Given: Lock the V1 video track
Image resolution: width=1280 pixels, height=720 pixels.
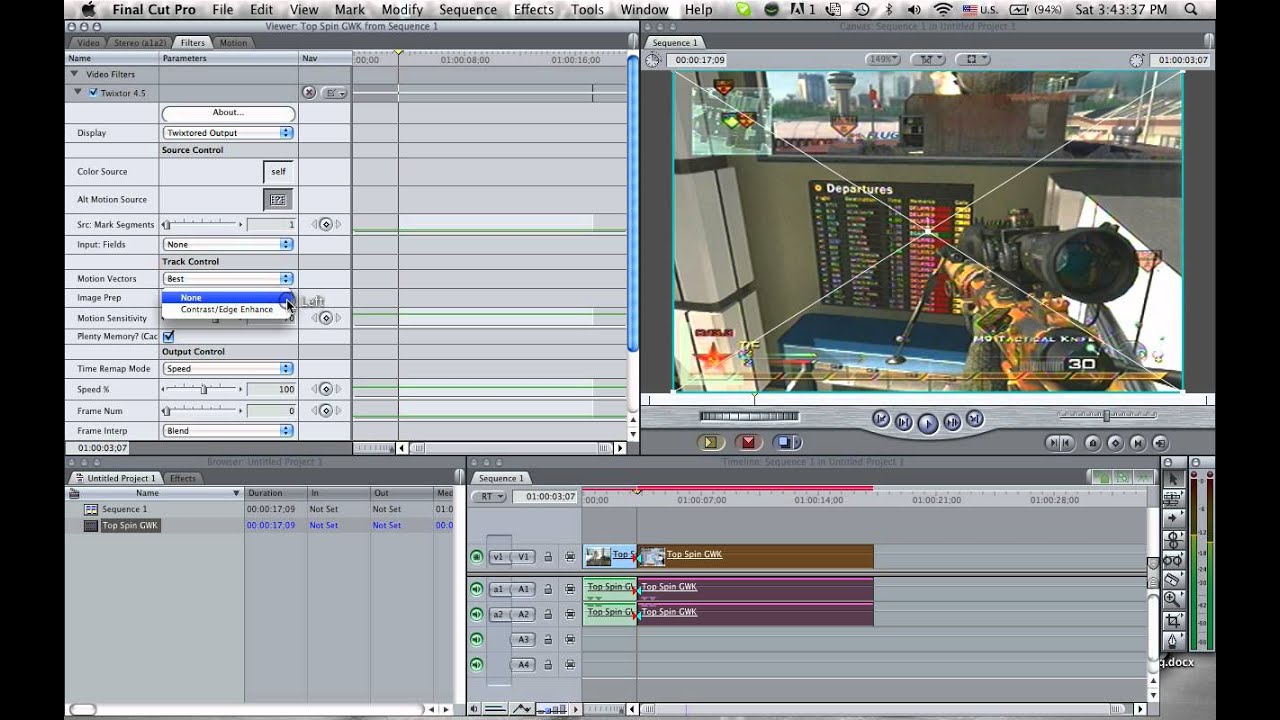Looking at the screenshot, I should point(548,557).
